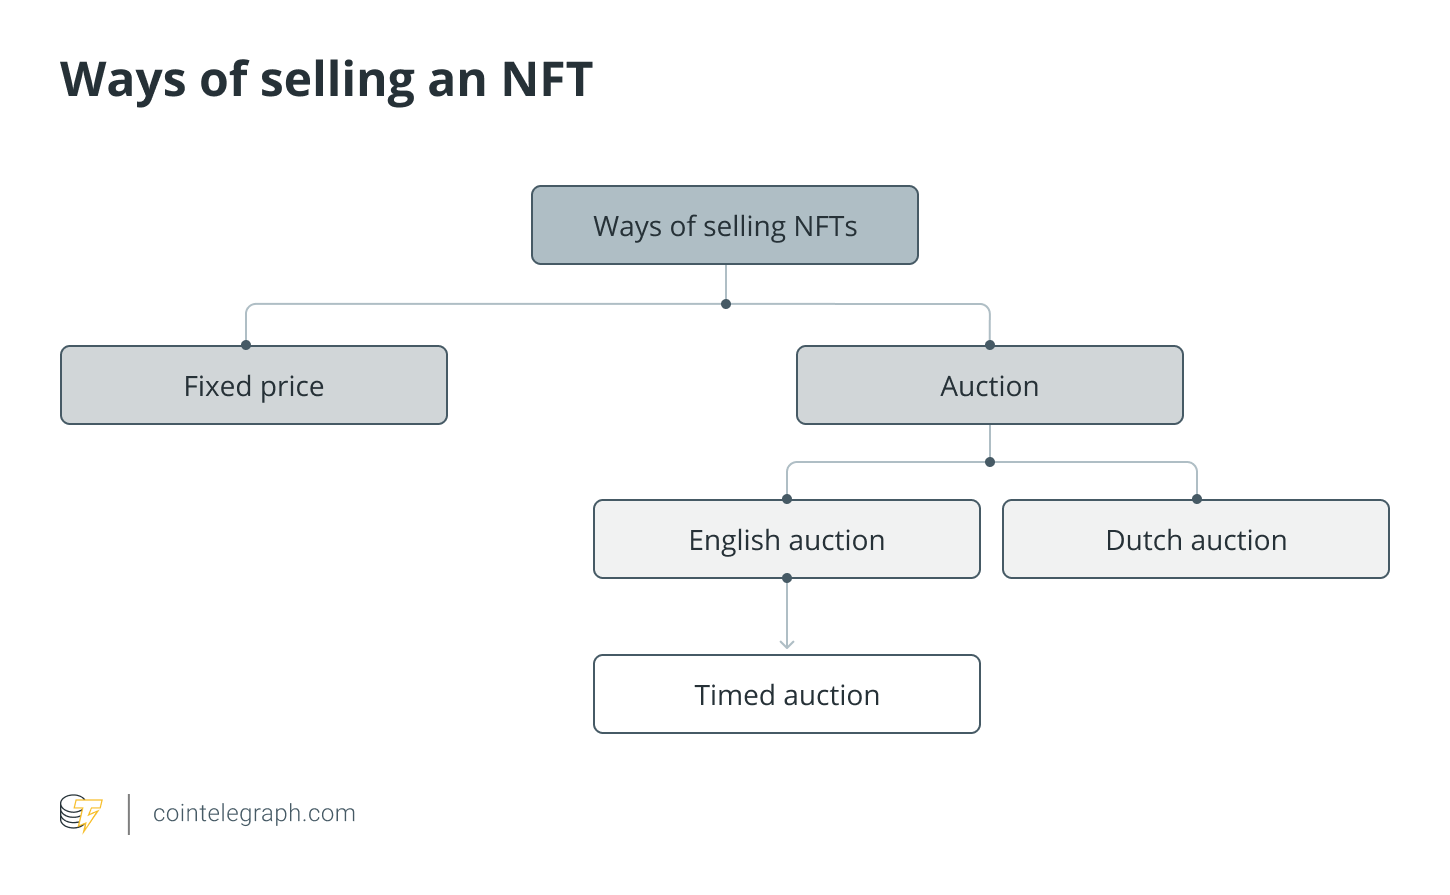Click the dot atop the Fixed price box

(246, 345)
